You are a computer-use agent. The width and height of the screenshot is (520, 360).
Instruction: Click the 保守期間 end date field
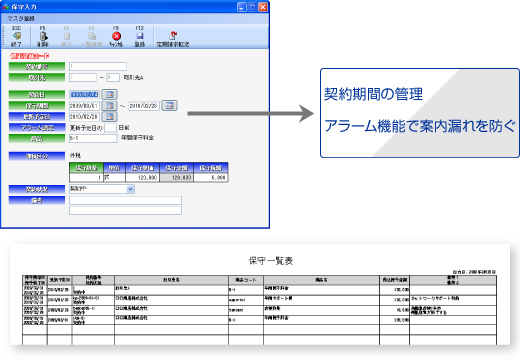144,106
